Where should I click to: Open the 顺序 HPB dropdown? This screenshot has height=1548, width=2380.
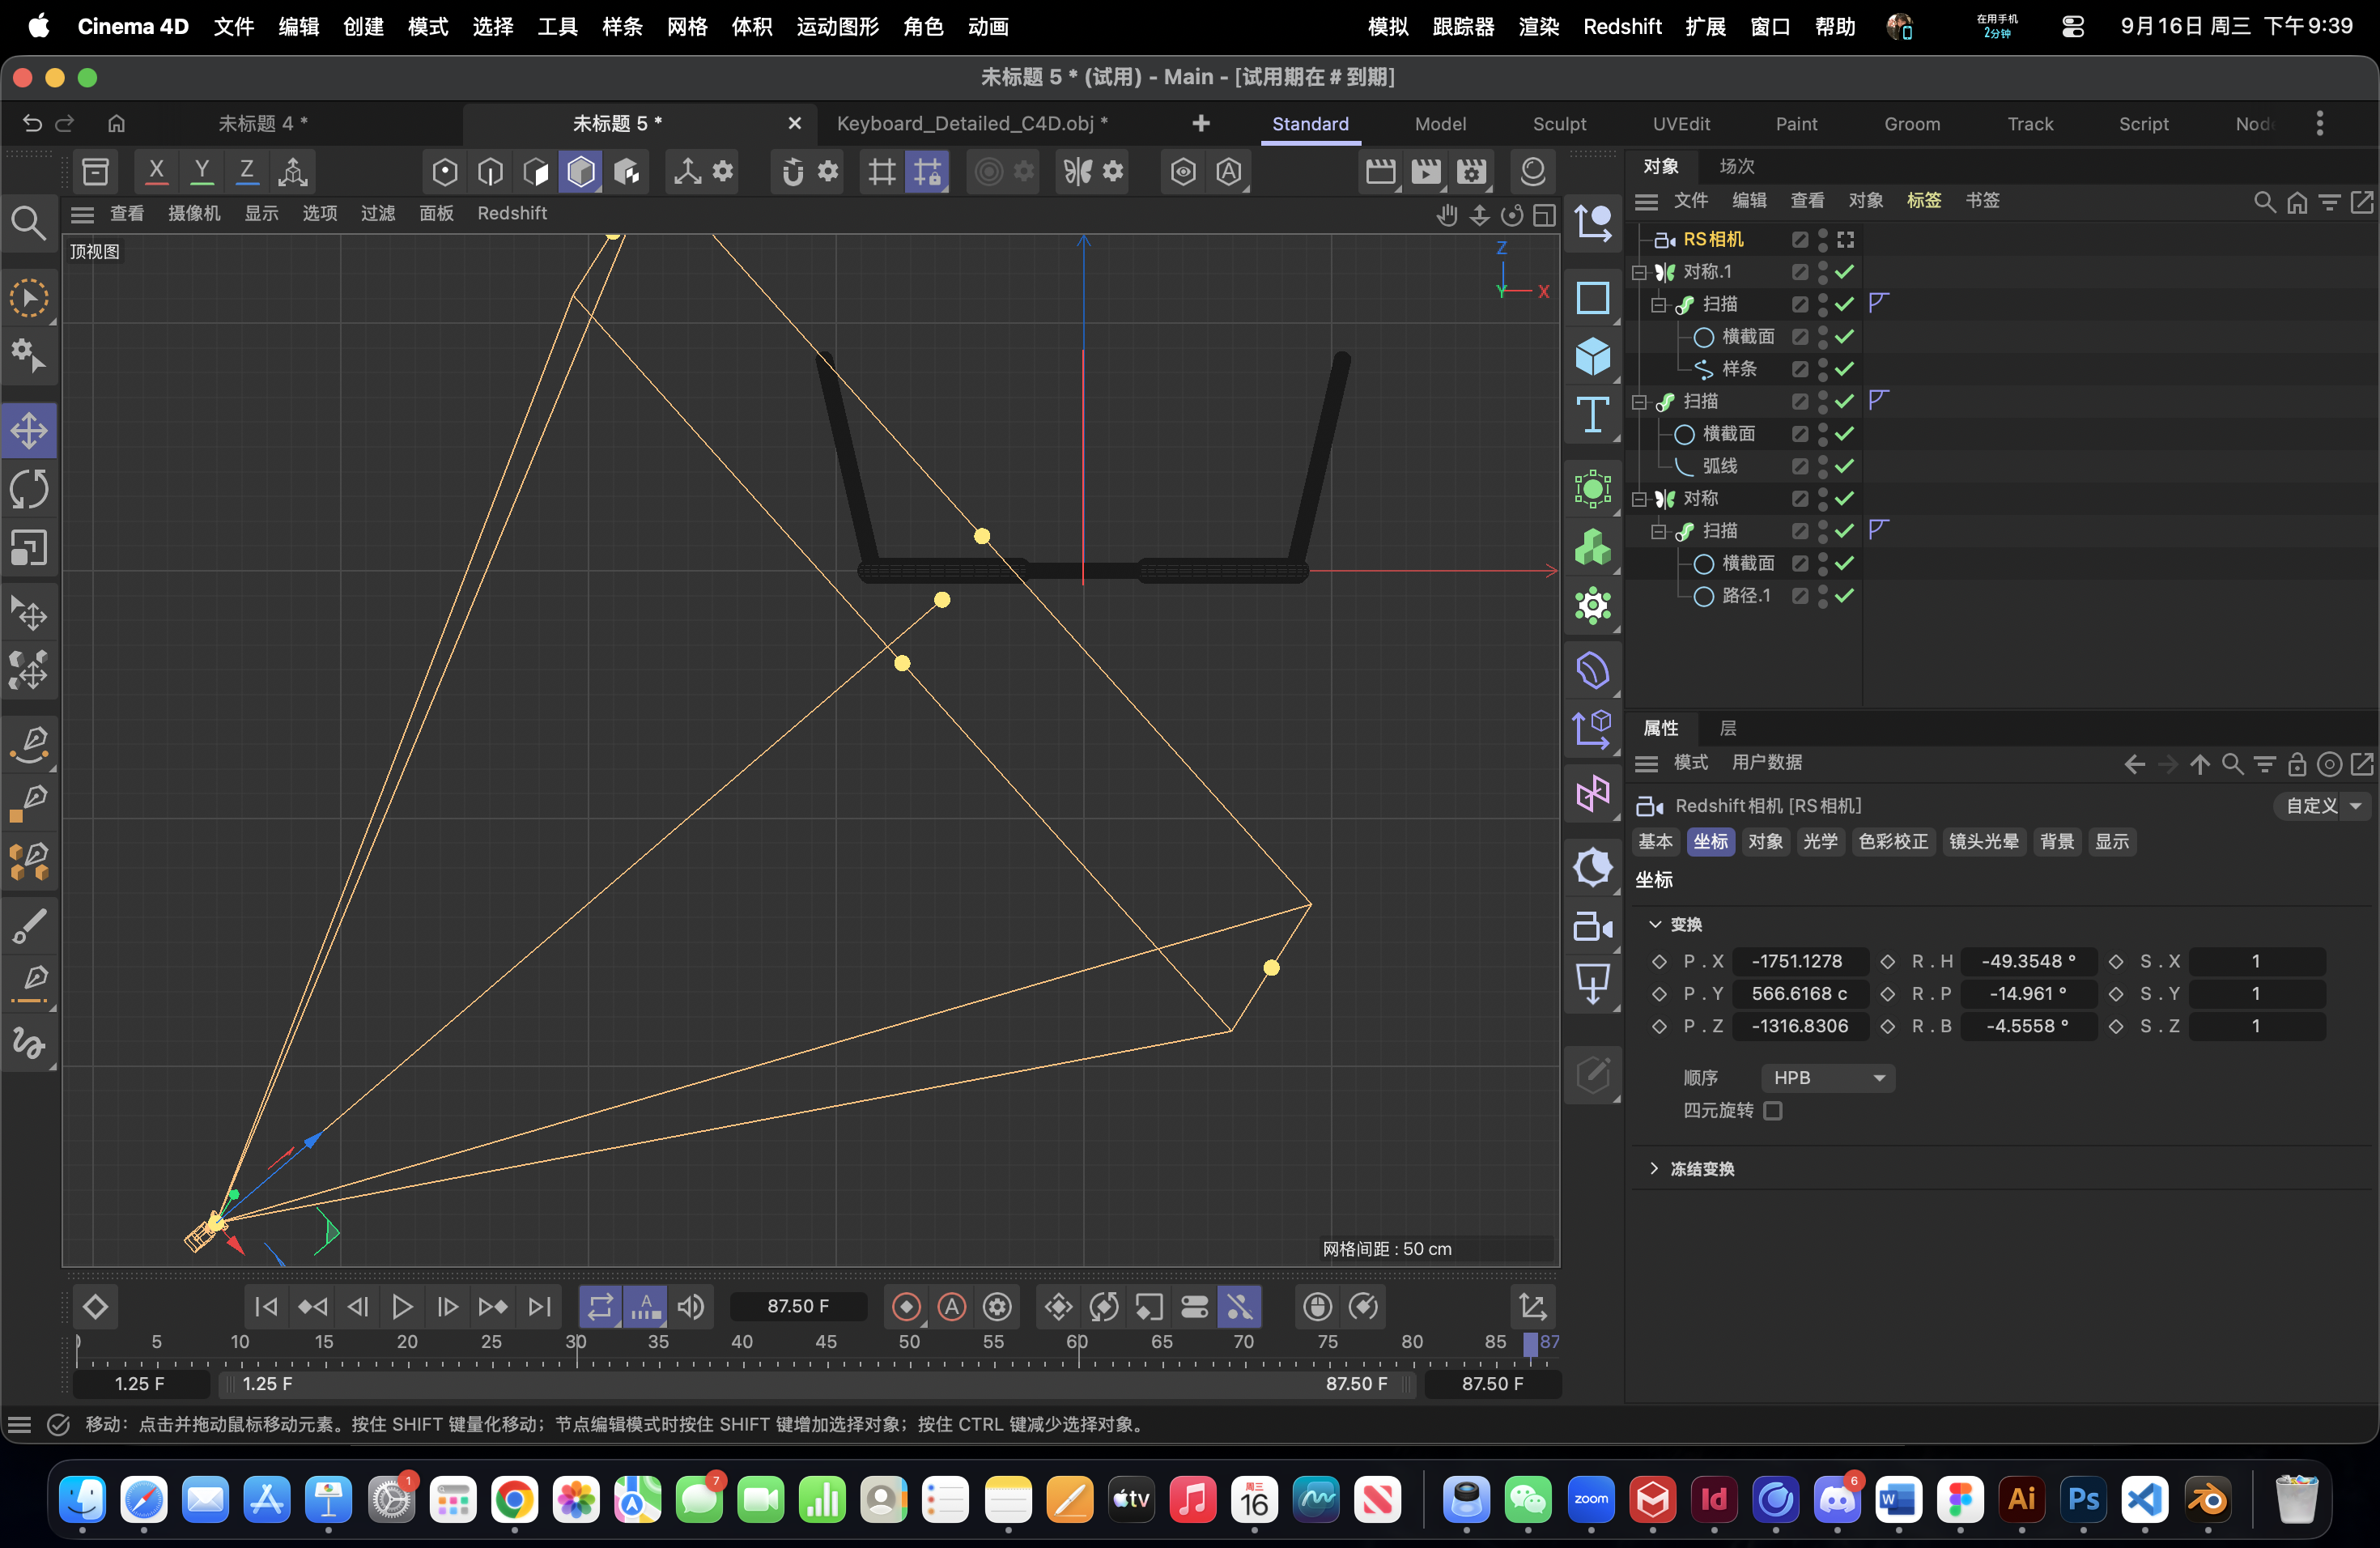pyautogui.click(x=1828, y=1078)
